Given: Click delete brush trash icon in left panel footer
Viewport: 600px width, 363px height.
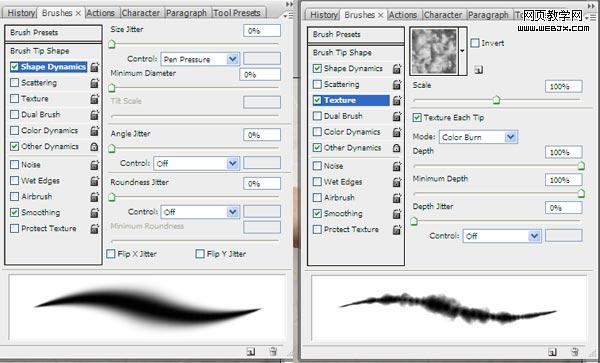Looking at the screenshot, I should (273, 351).
